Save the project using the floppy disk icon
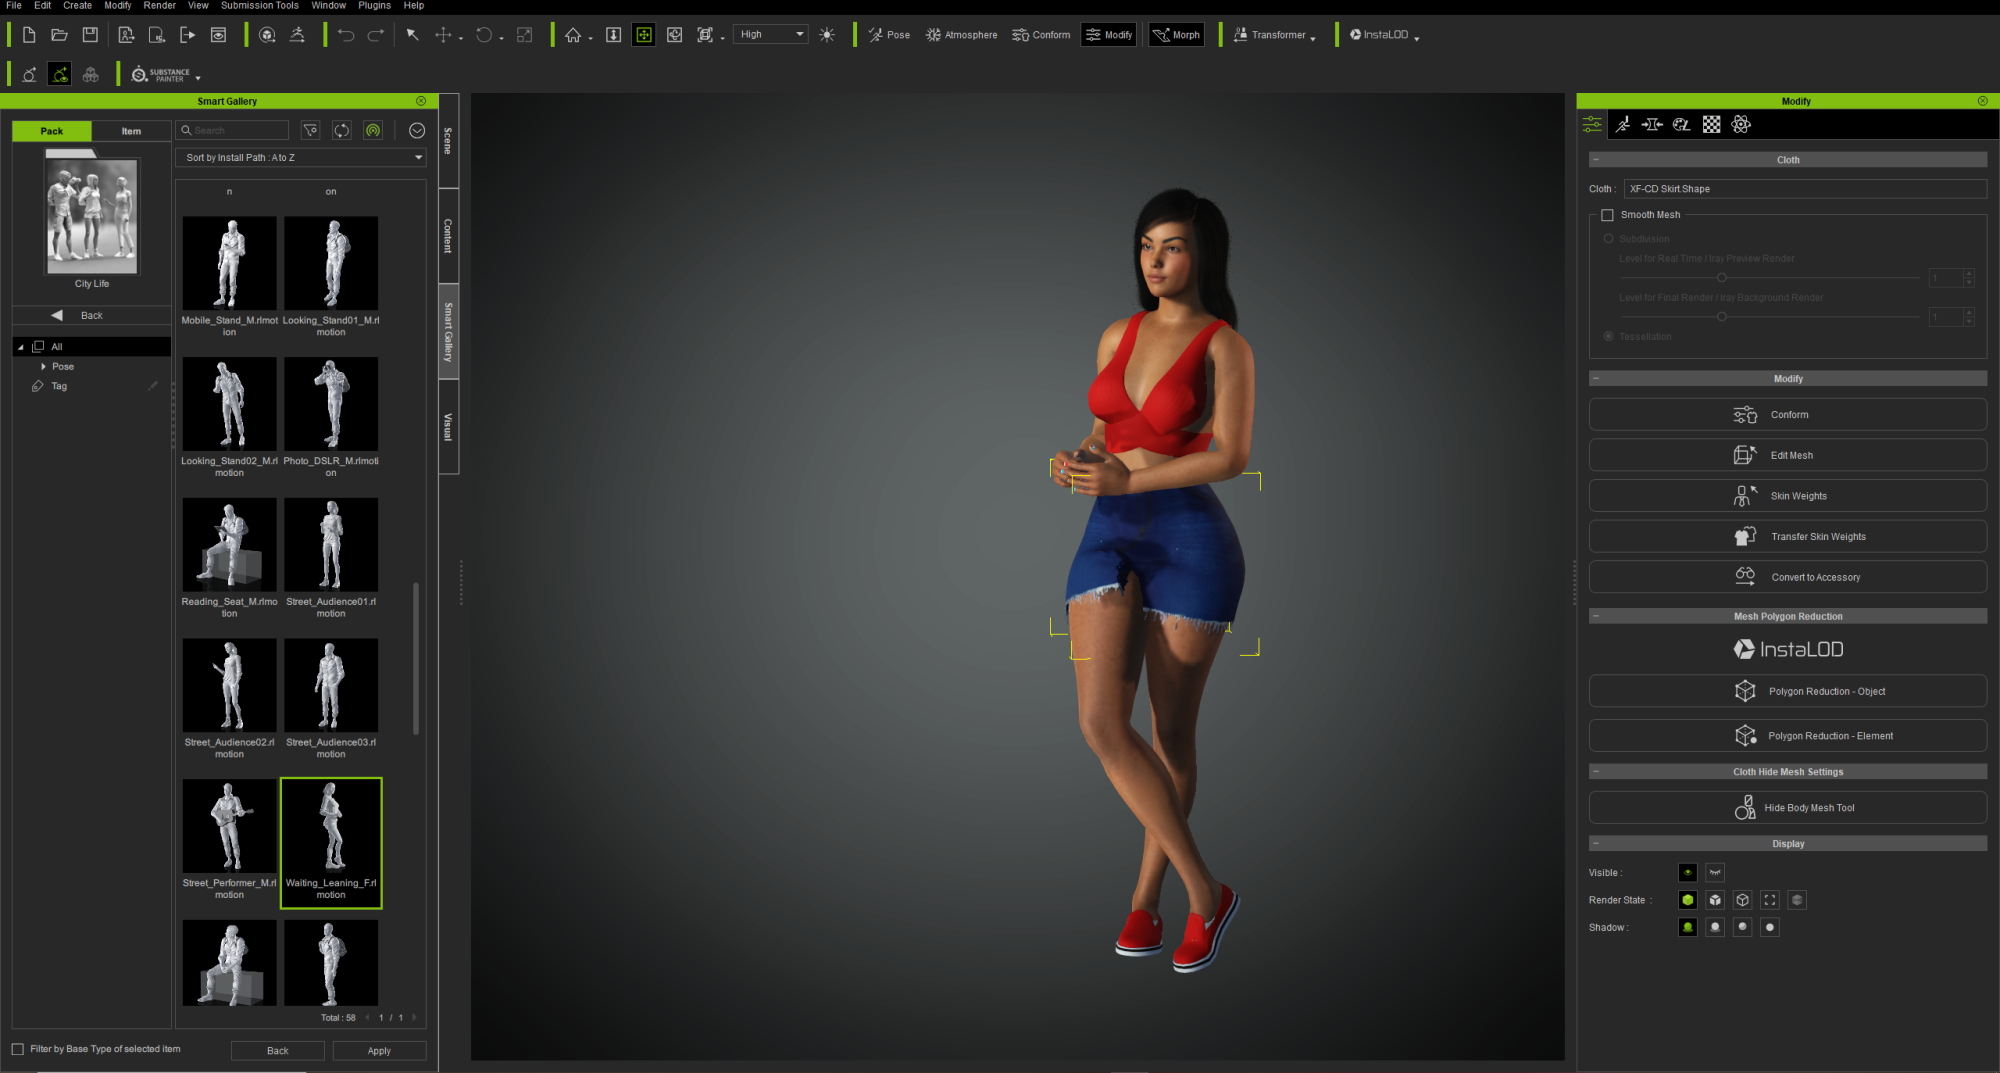 tap(90, 35)
